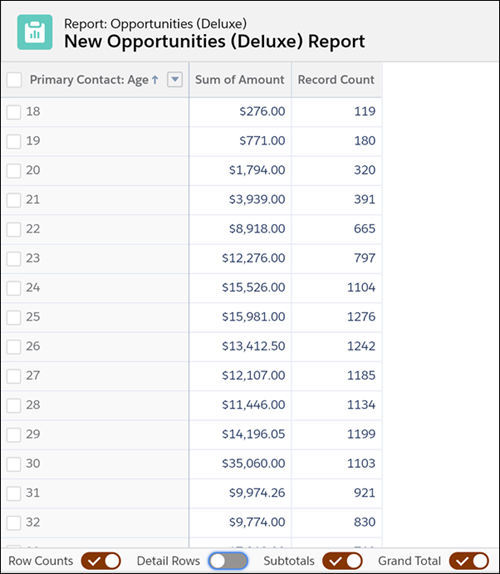The width and height of the screenshot is (500, 574).
Task: Check the box for age 18 row
Action: point(14,112)
